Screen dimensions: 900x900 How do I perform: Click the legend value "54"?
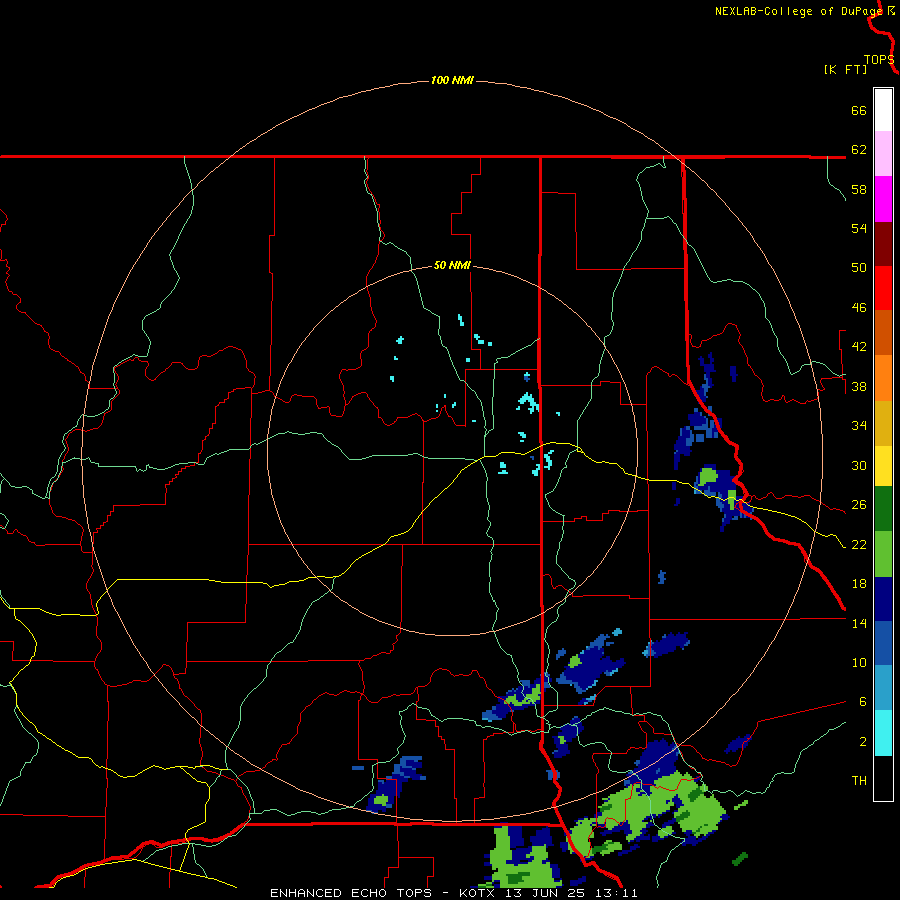coord(859,228)
